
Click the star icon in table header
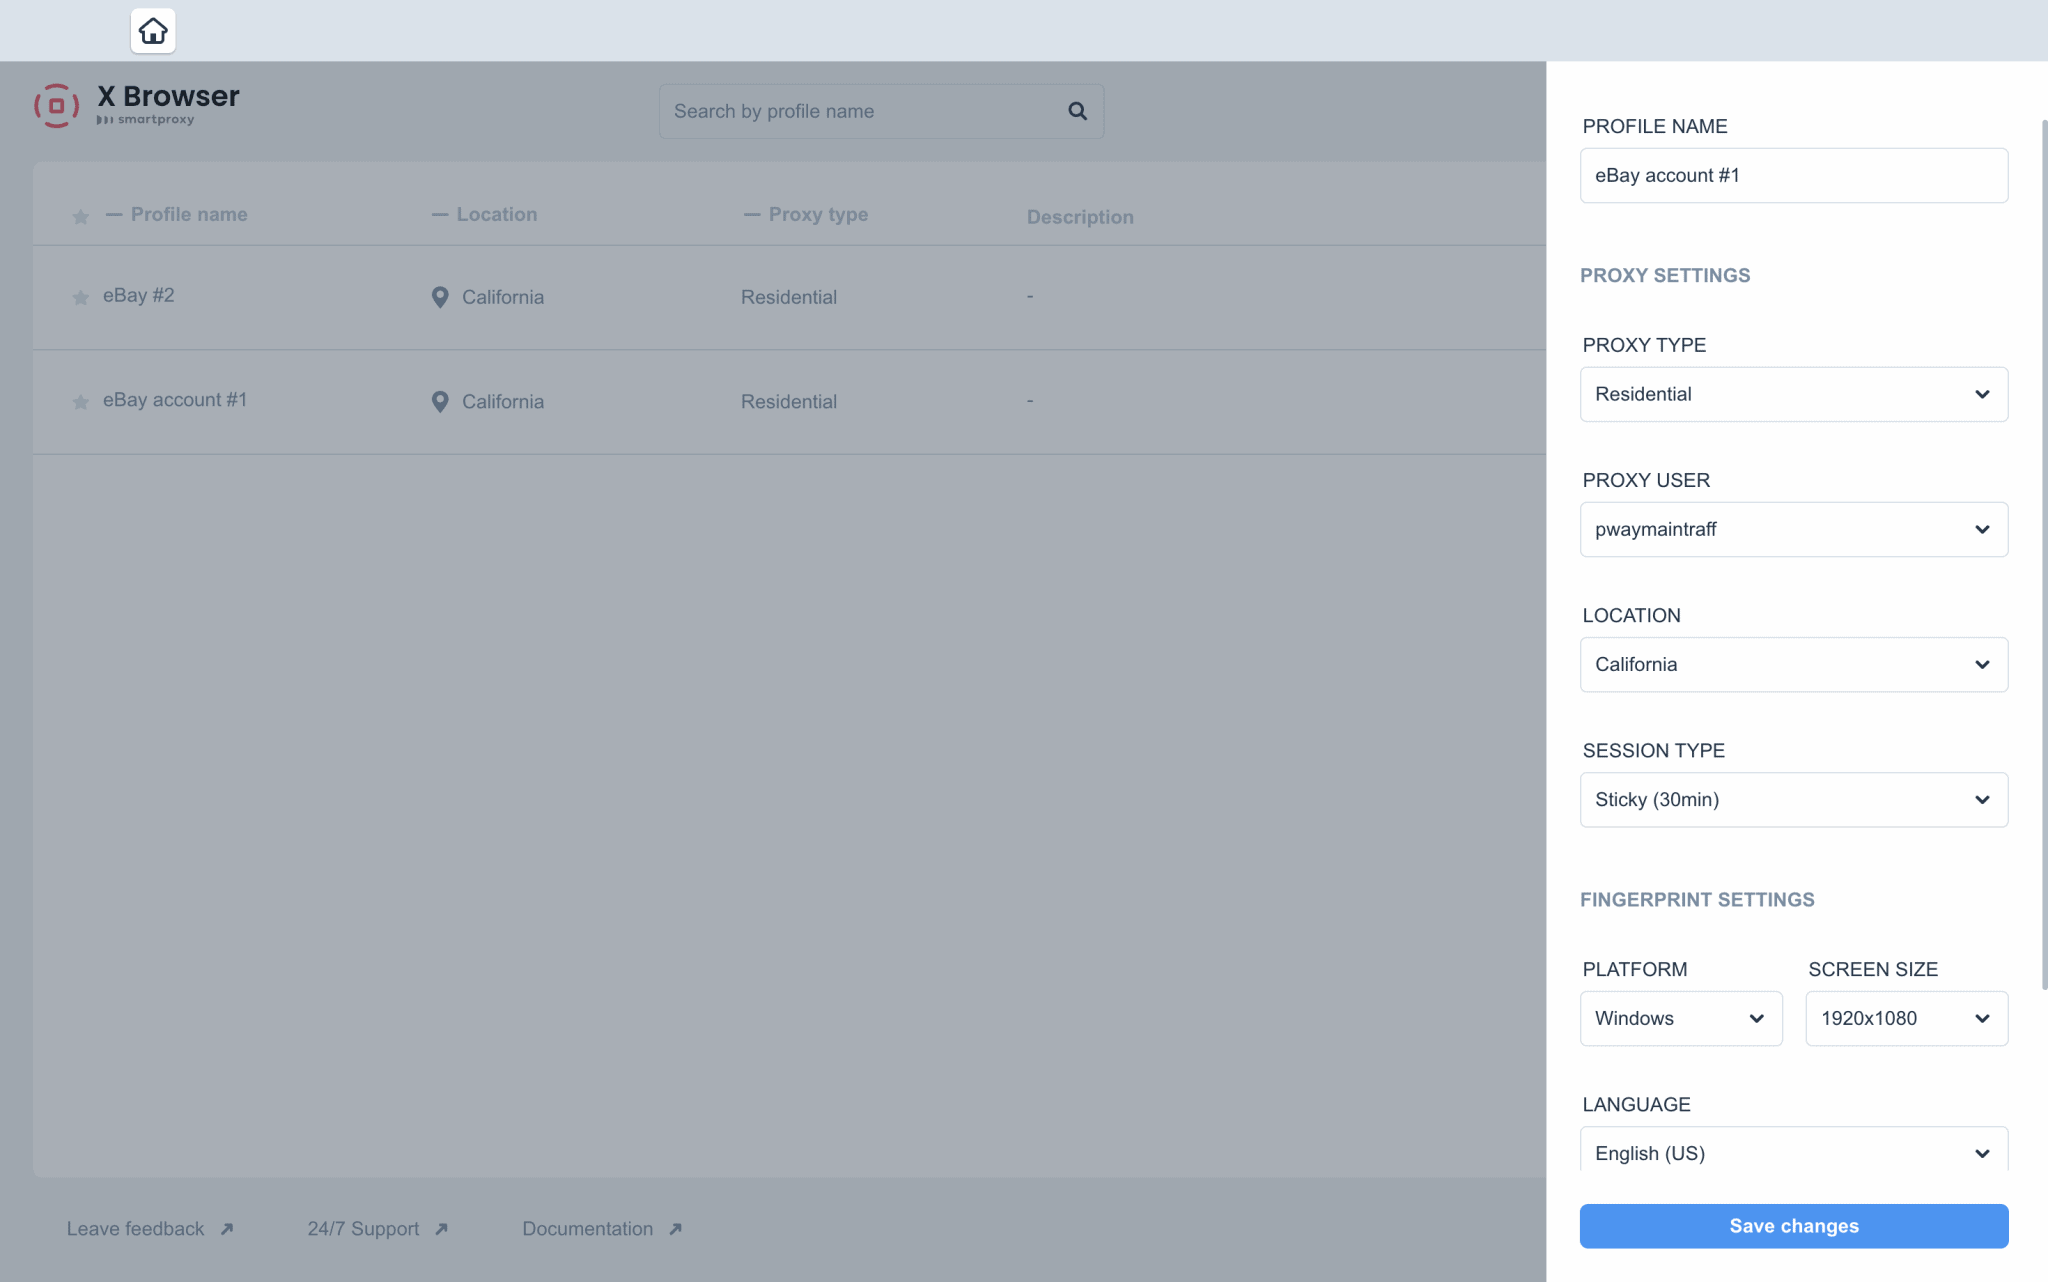[x=81, y=216]
